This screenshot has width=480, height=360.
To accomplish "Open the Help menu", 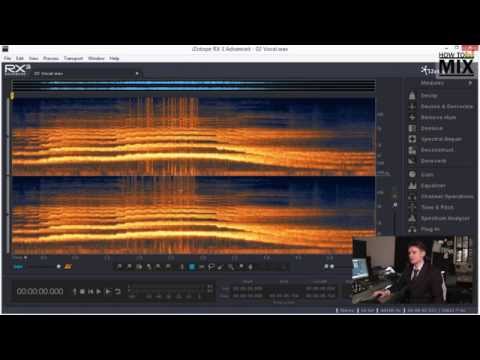I will pos(114,58).
